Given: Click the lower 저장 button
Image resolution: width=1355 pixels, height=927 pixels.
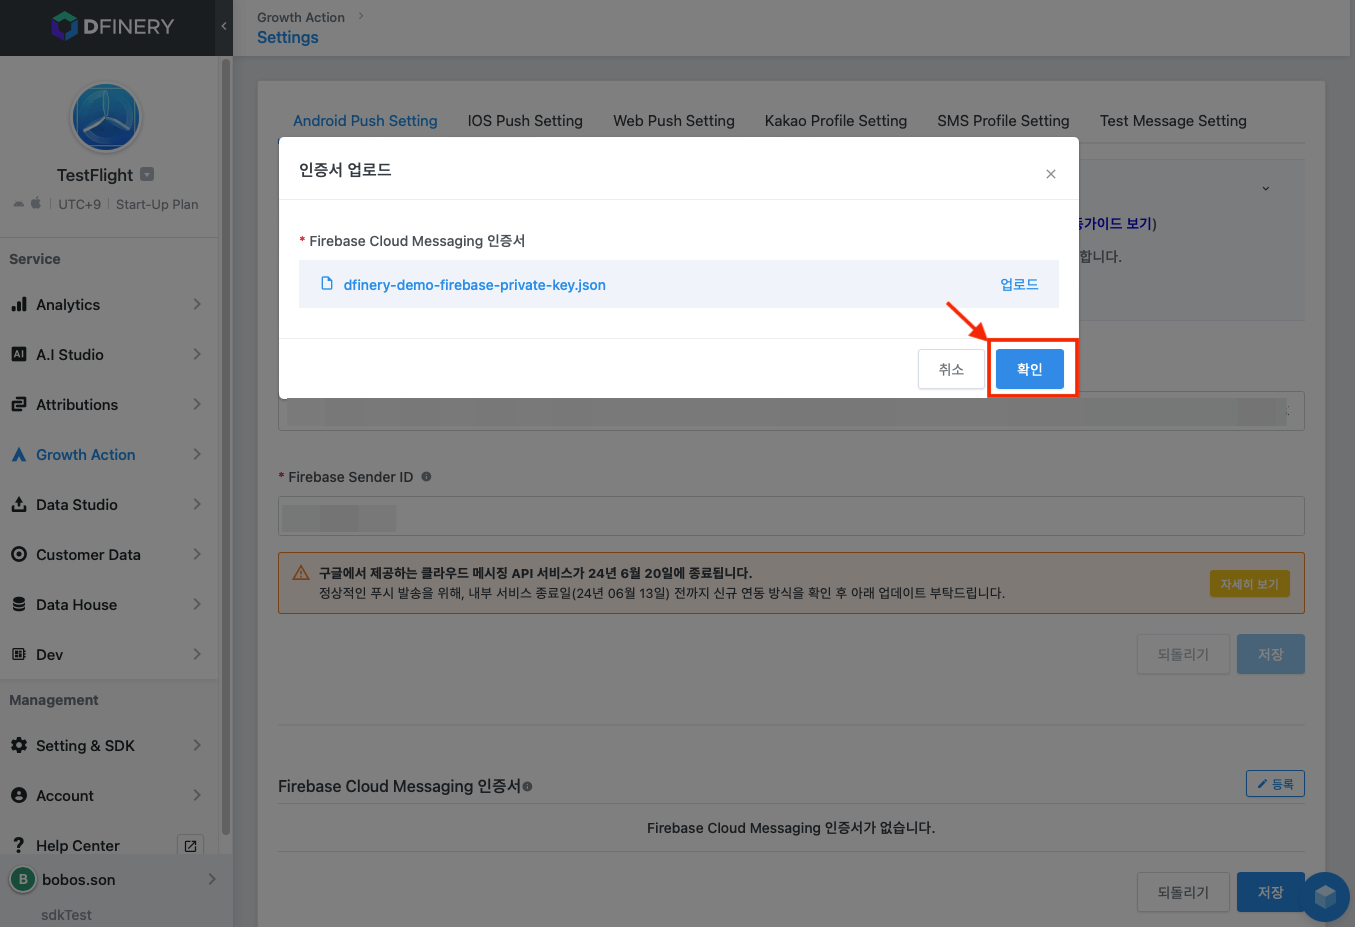Looking at the screenshot, I should tap(1270, 892).
